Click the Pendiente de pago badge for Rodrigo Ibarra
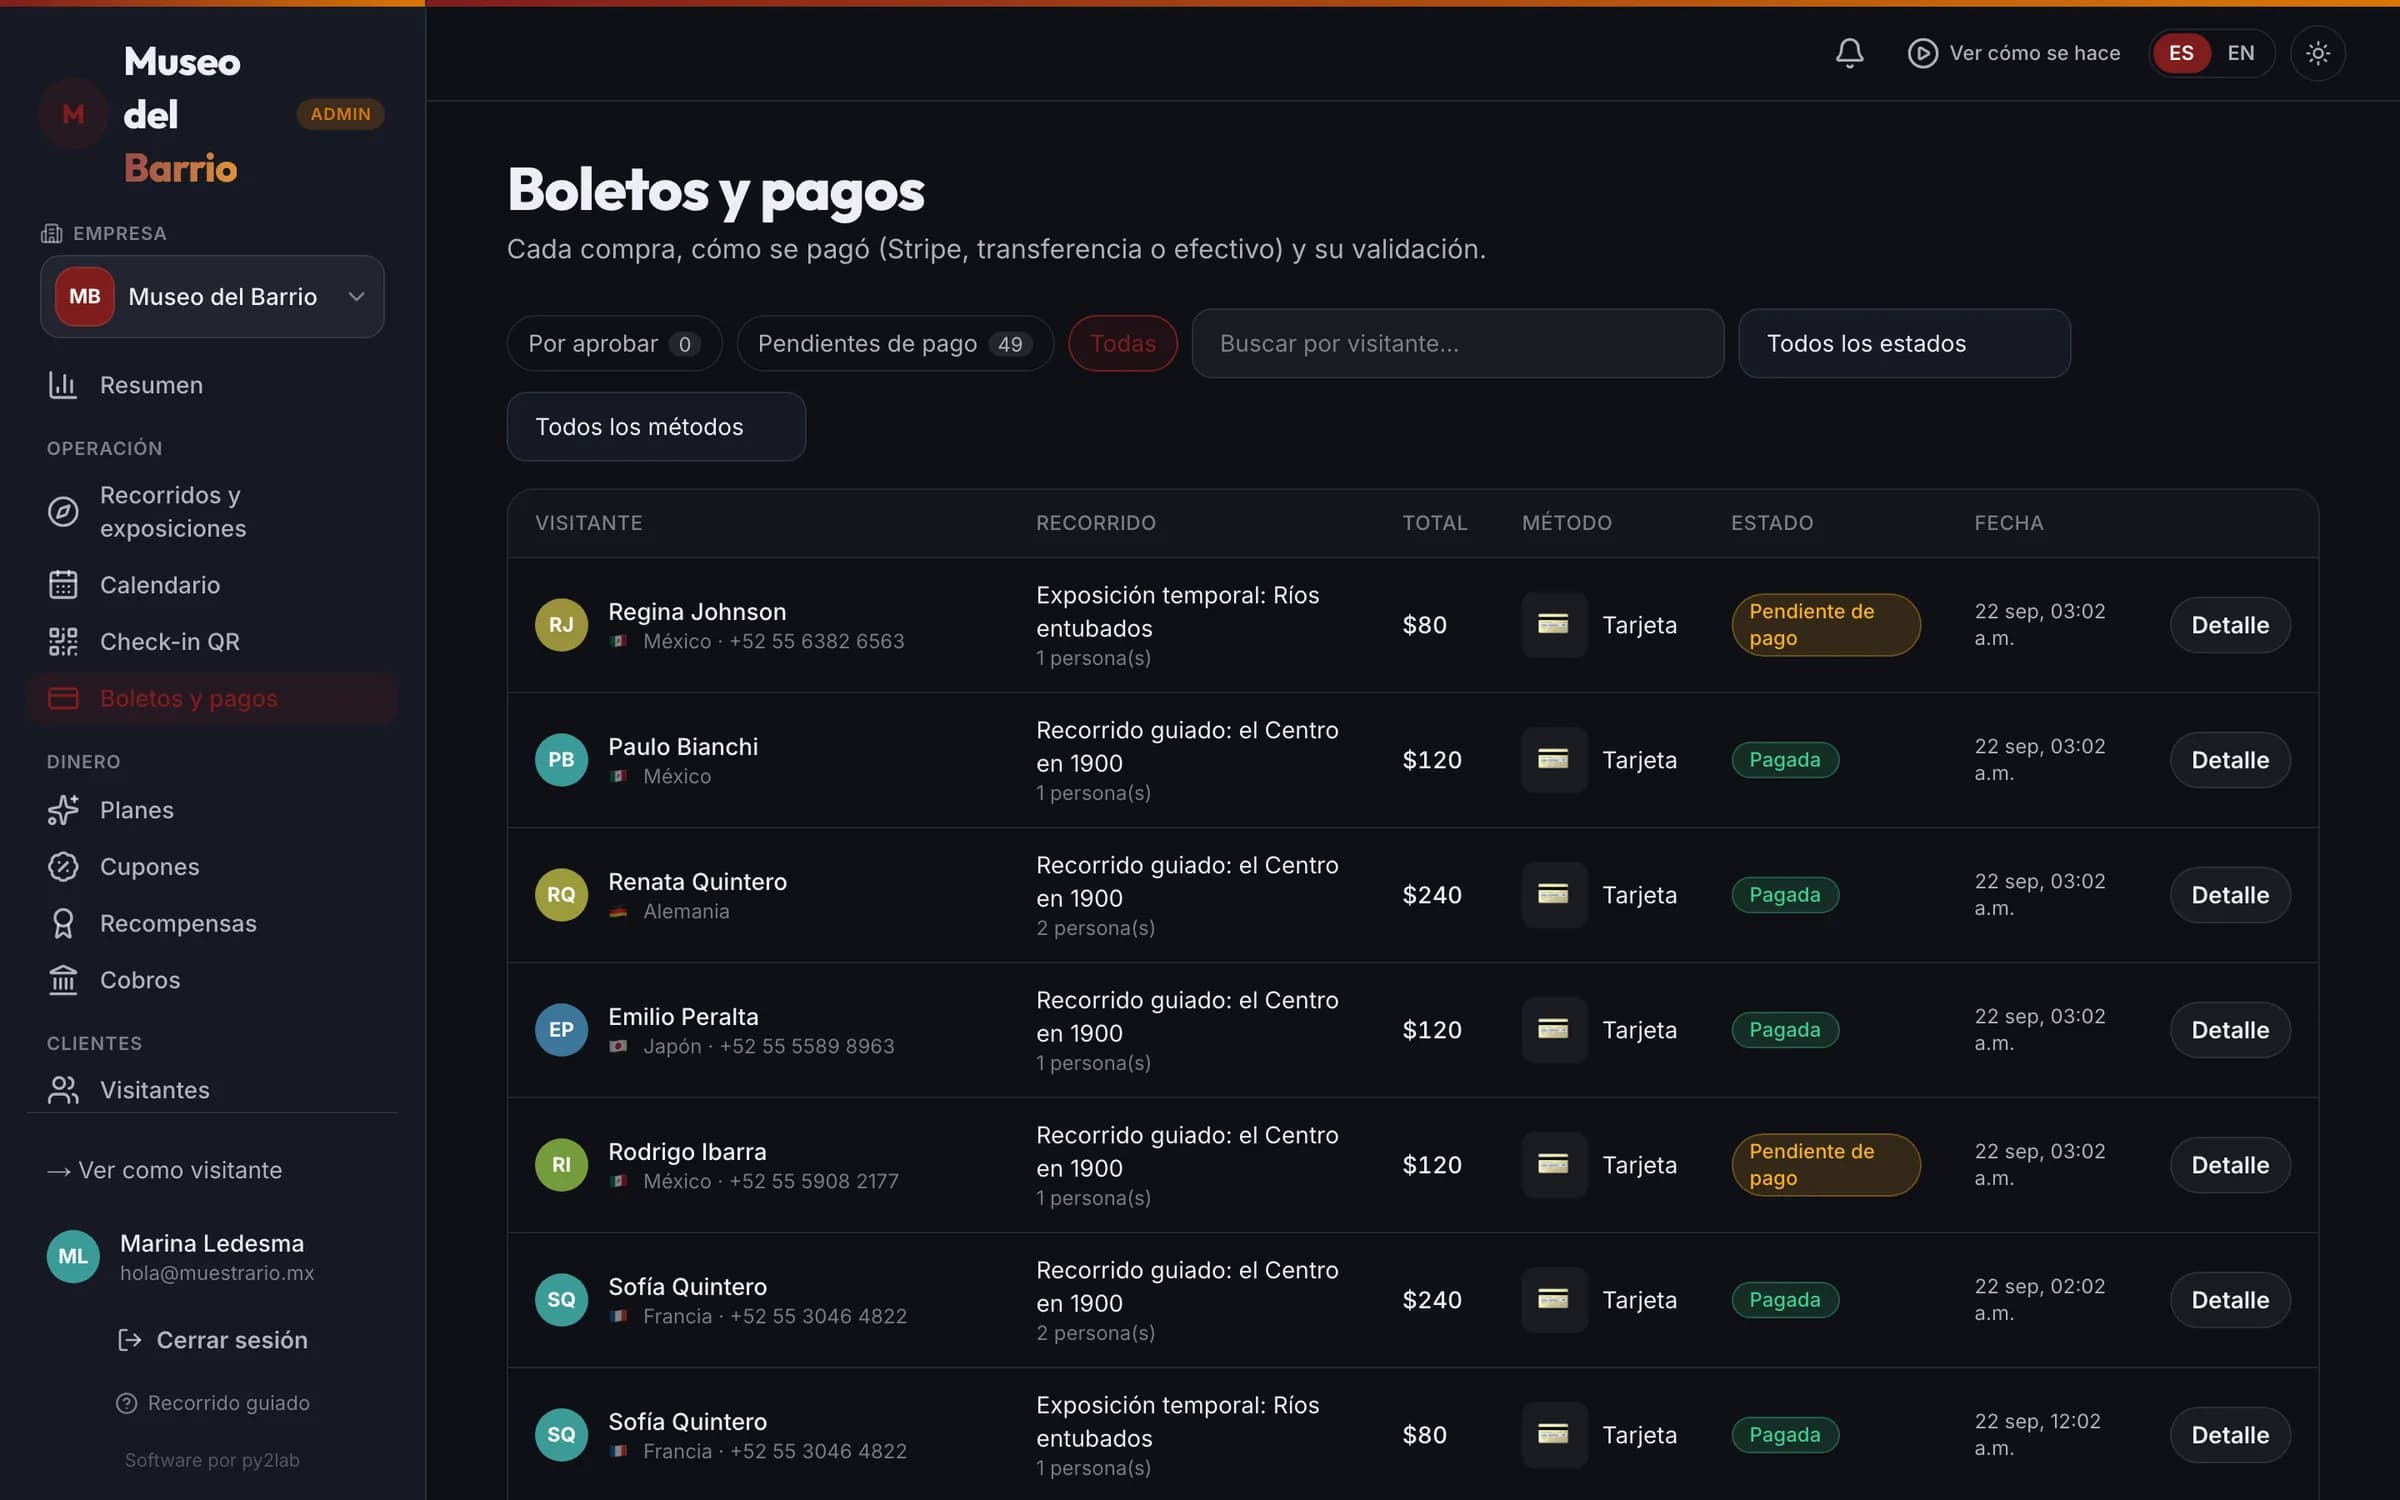Screen dimensions: 2400x1500 (x=1825, y=1165)
